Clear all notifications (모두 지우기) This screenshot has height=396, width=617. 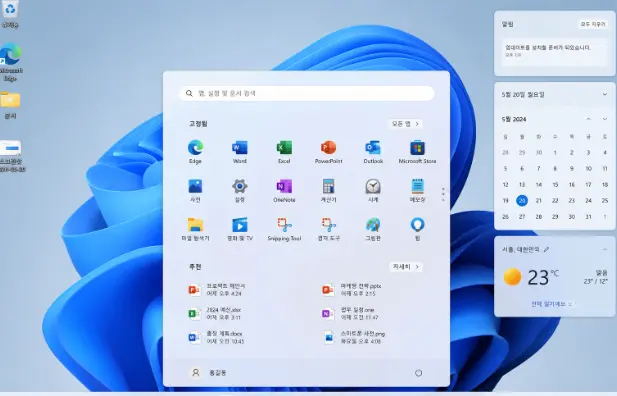[593, 24]
